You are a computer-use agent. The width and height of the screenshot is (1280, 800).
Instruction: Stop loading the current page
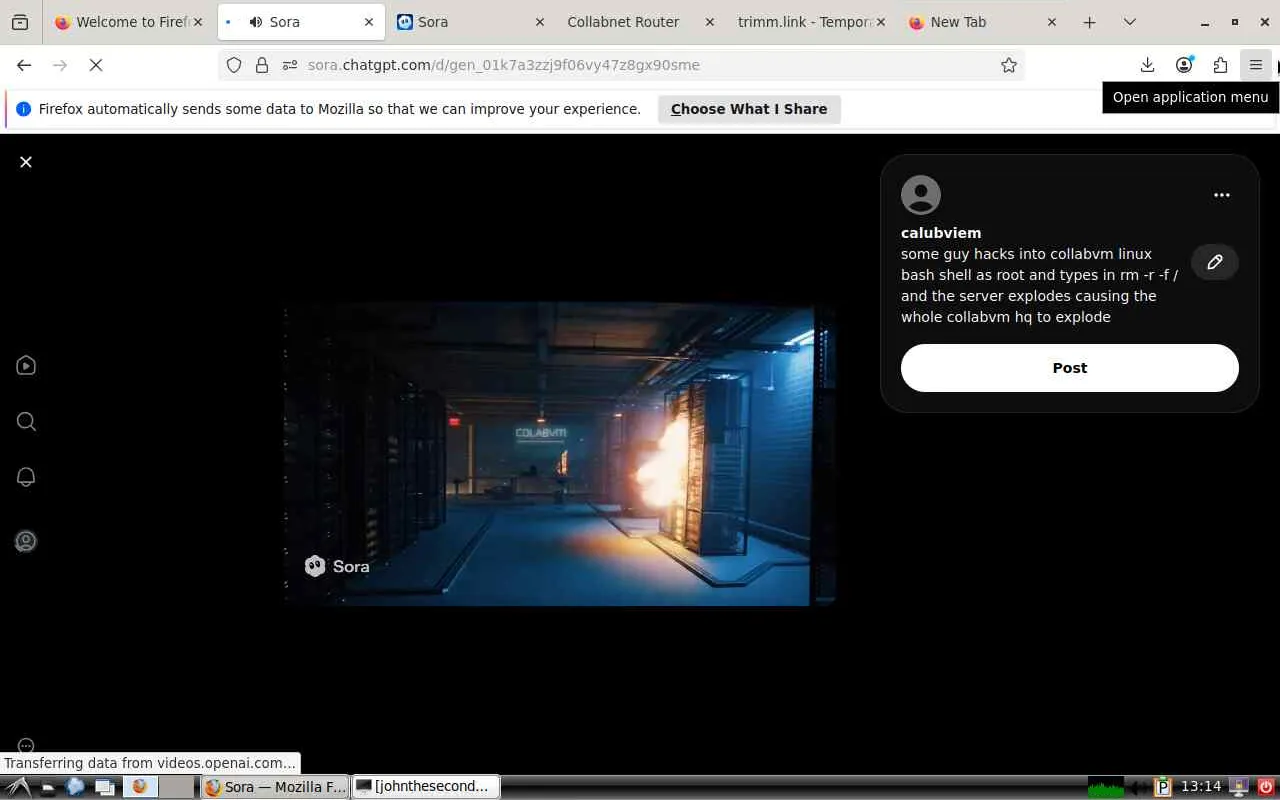[96, 65]
